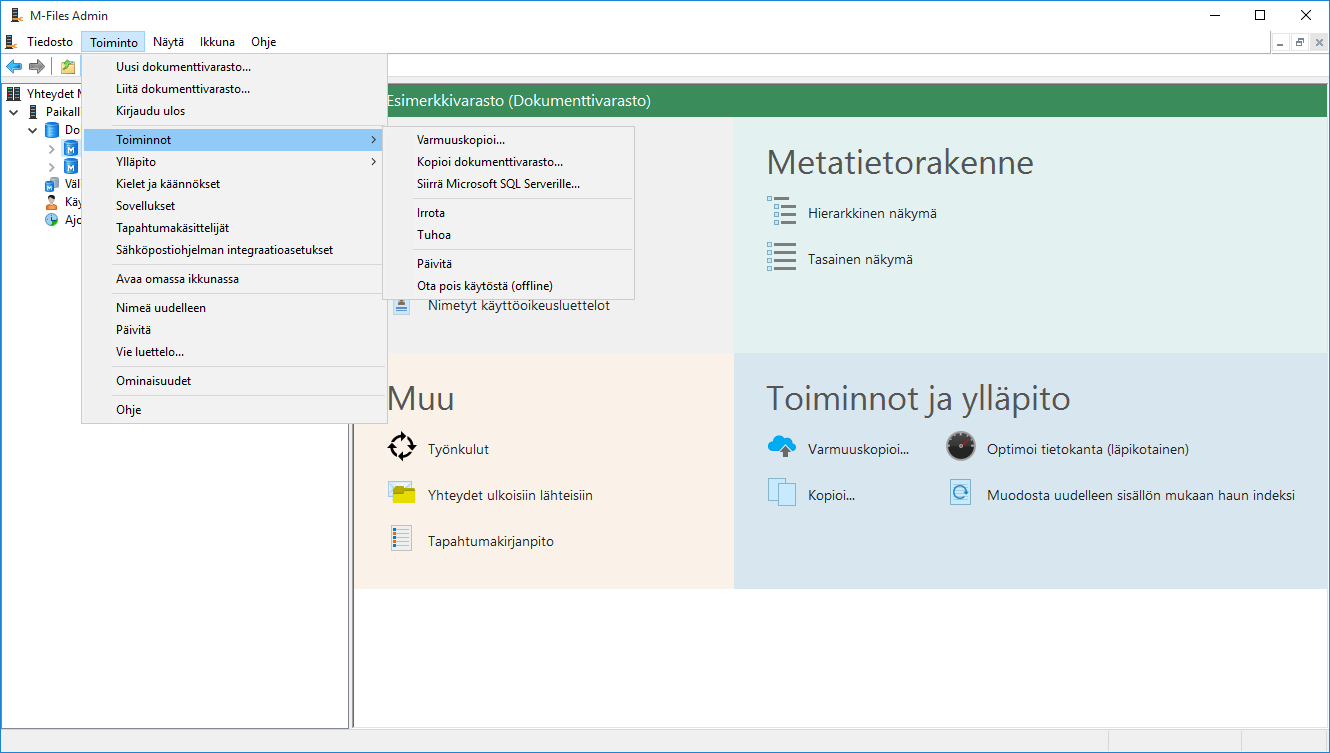The width and height of the screenshot is (1330, 753).
Task: Open the Näytä menu in the menu bar
Action: click(168, 42)
